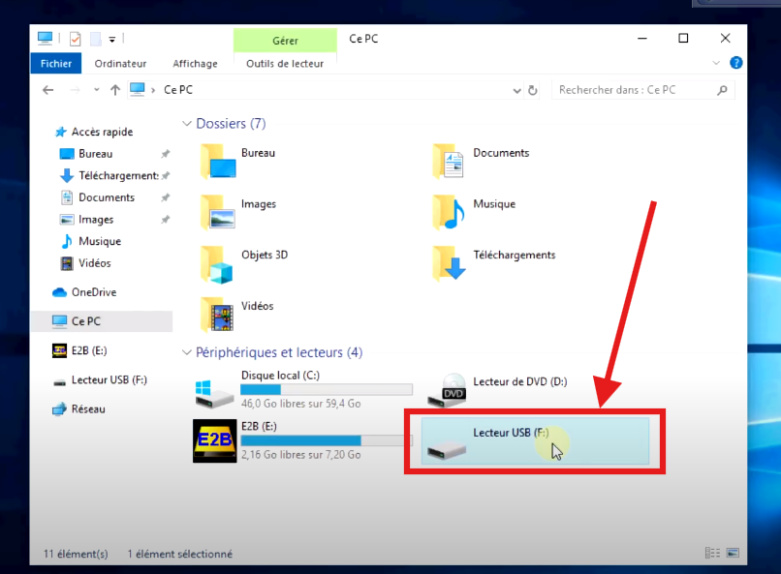Viewport: 781px width, 574px height.
Task: Expand the address bar history dropdown
Action: click(517, 91)
